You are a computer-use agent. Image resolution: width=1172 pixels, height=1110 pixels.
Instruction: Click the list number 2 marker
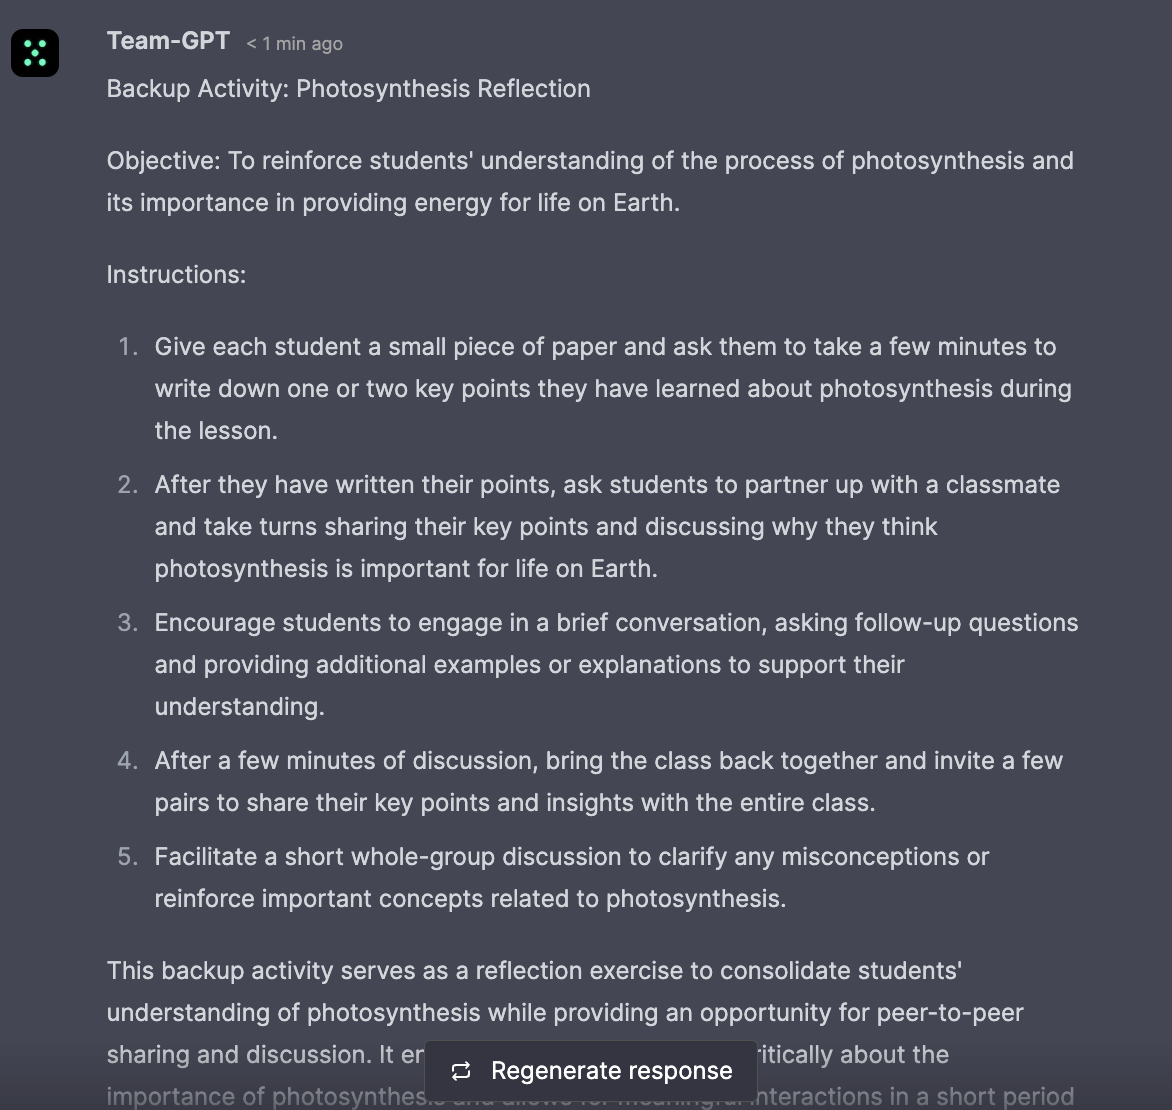tap(127, 485)
